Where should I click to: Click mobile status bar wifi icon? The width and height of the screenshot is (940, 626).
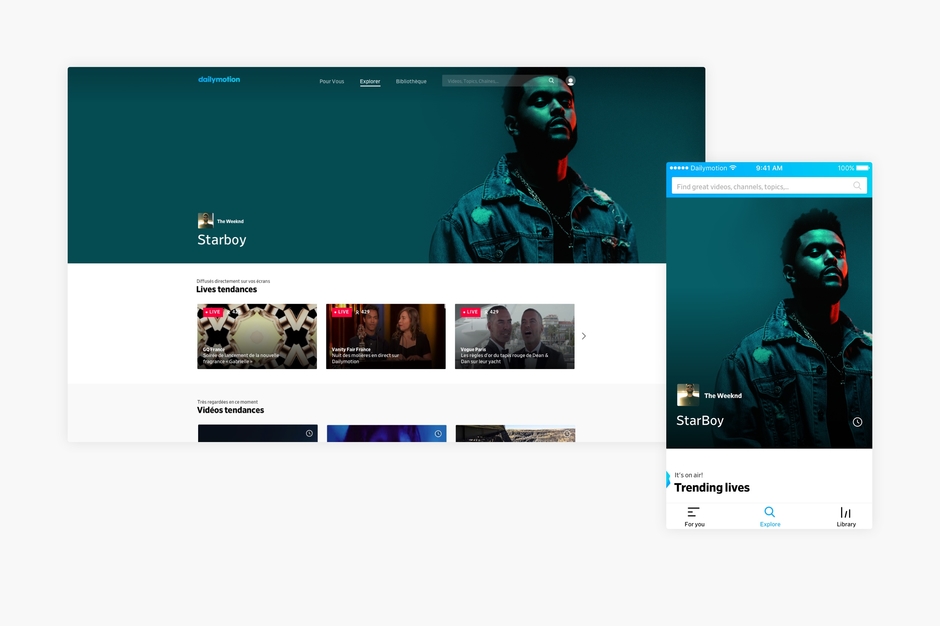coord(733,168)
